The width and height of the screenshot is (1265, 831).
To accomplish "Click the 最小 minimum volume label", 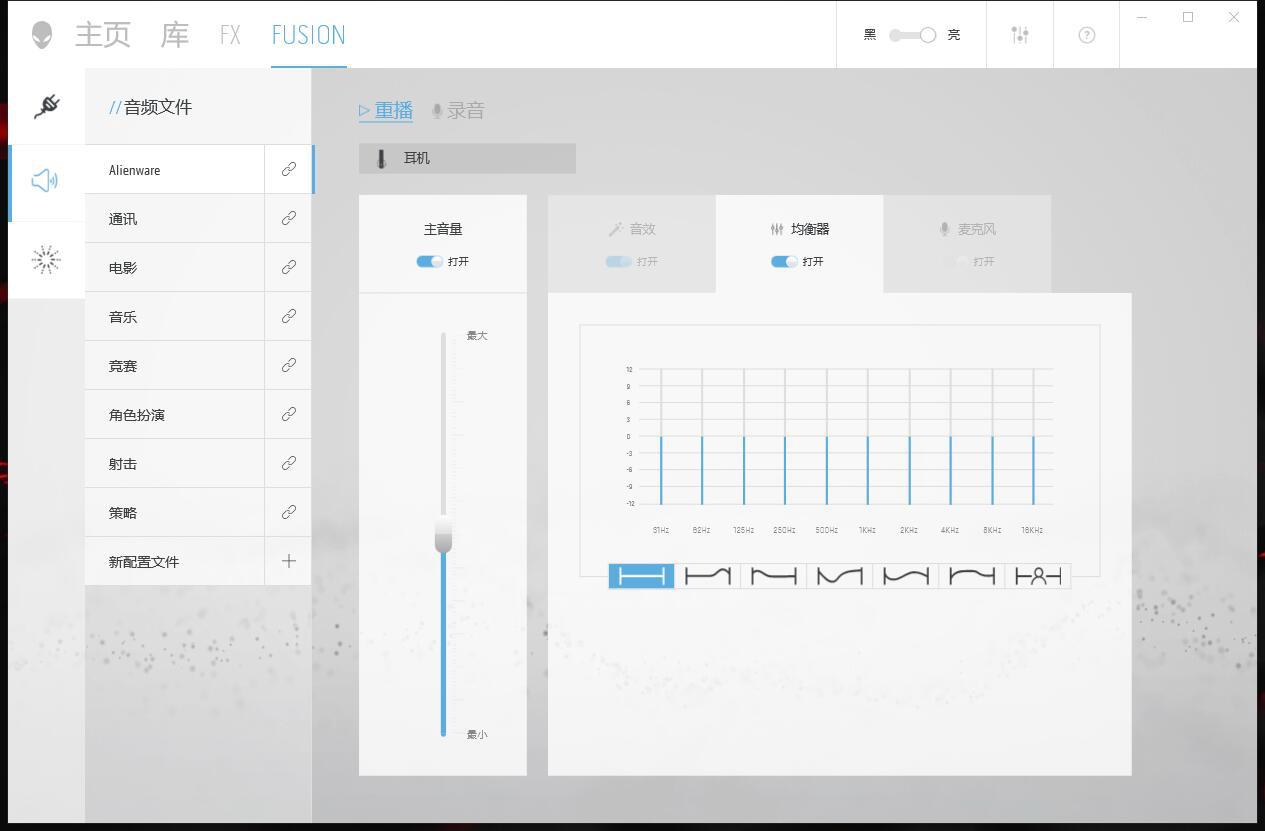I will 477,734.
